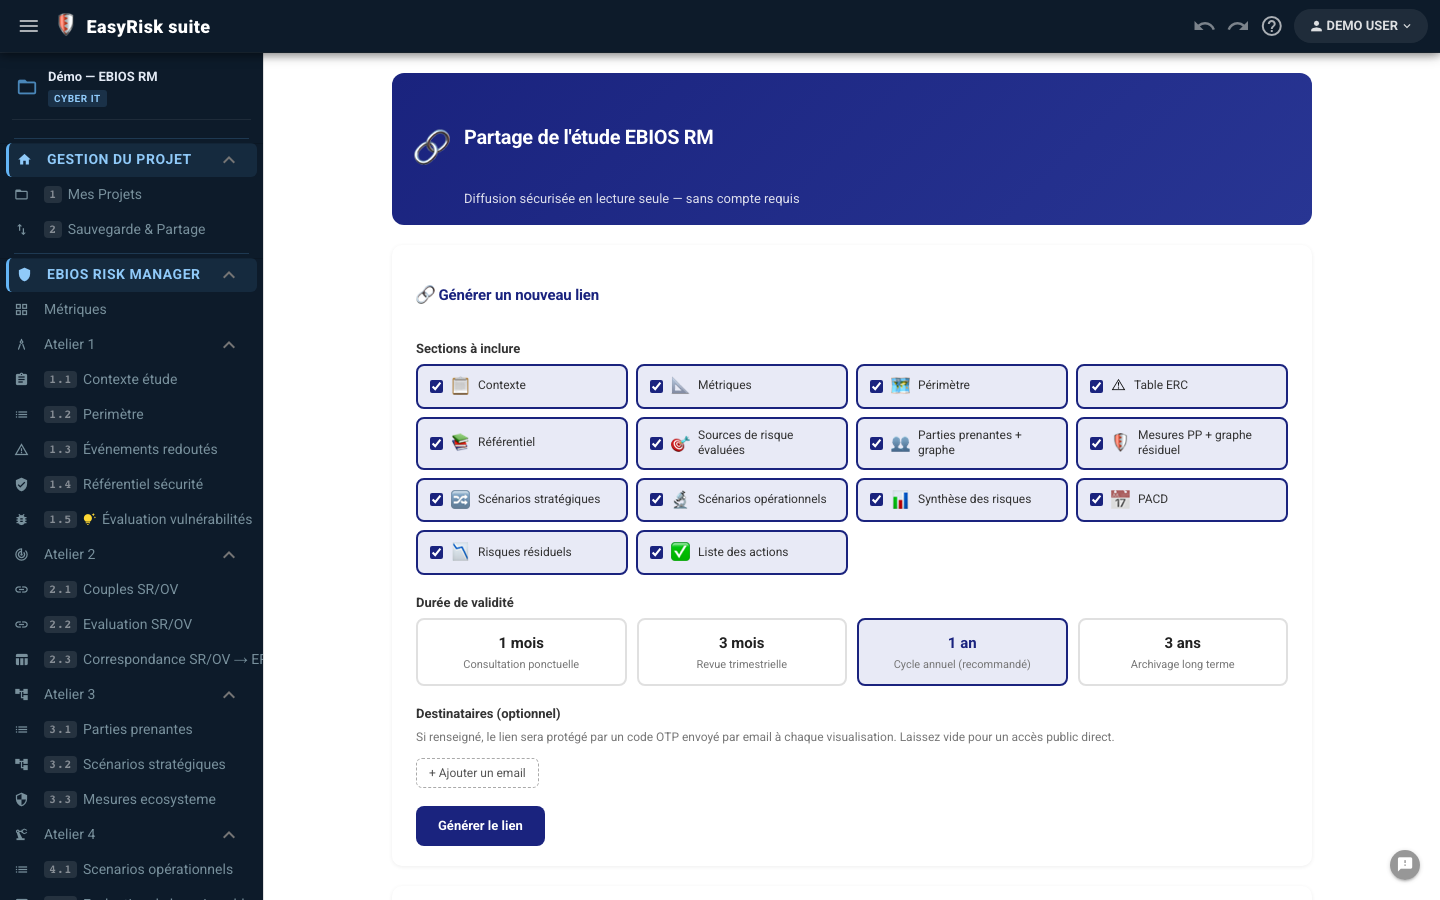The image size is (1440, 900).
Task: Click the clipboard icon for Contexte étude
Action: tap(21, 380)
